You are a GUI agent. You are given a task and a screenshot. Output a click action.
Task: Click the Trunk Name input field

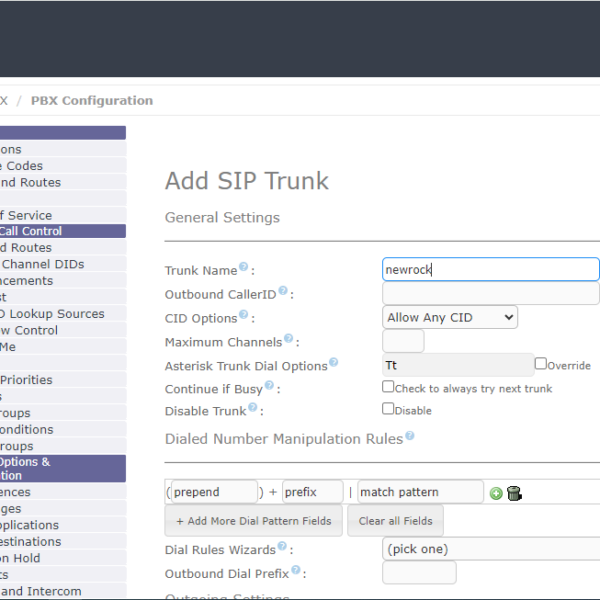click(490, 269)
